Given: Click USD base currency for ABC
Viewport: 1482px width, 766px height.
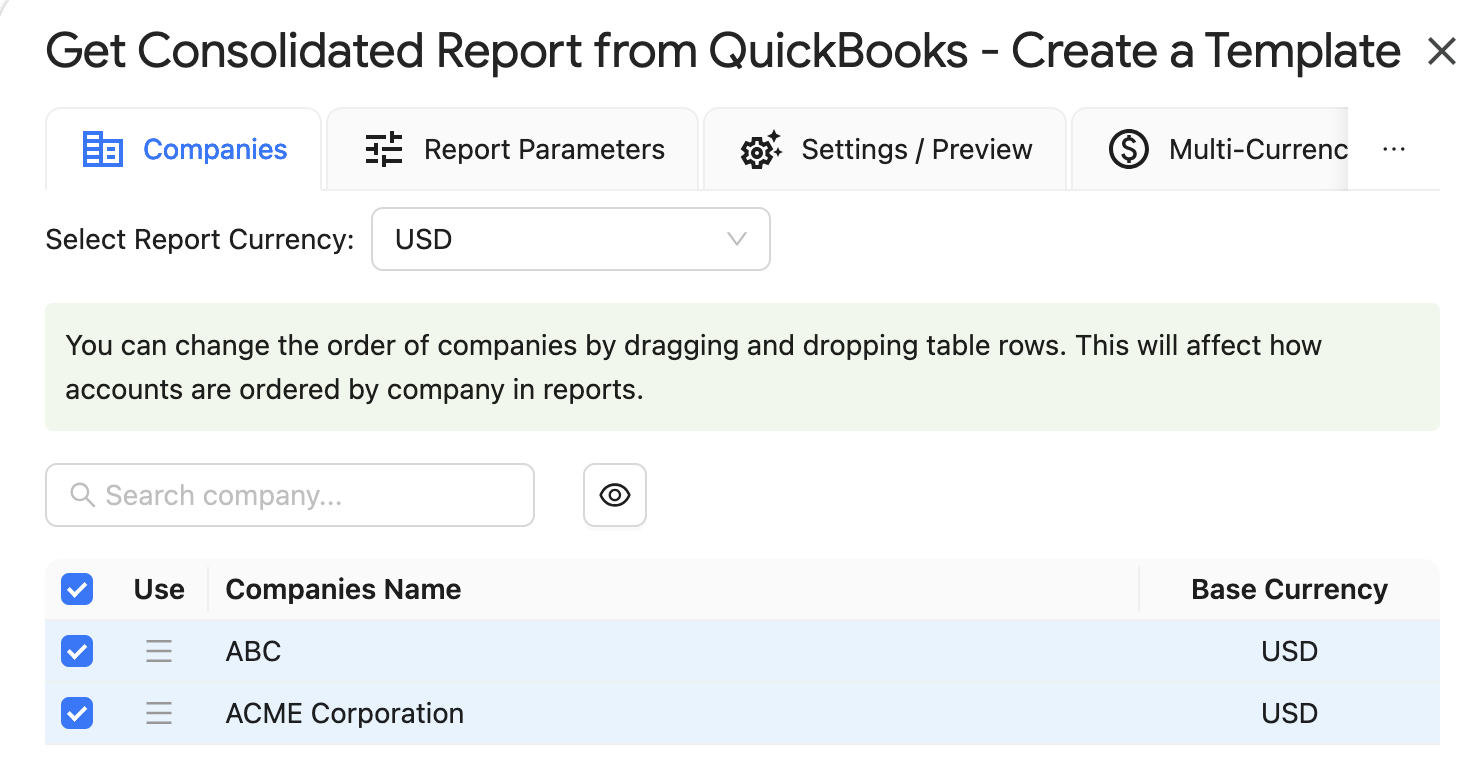Looking at the screenshot, I should coord(1290,652).
